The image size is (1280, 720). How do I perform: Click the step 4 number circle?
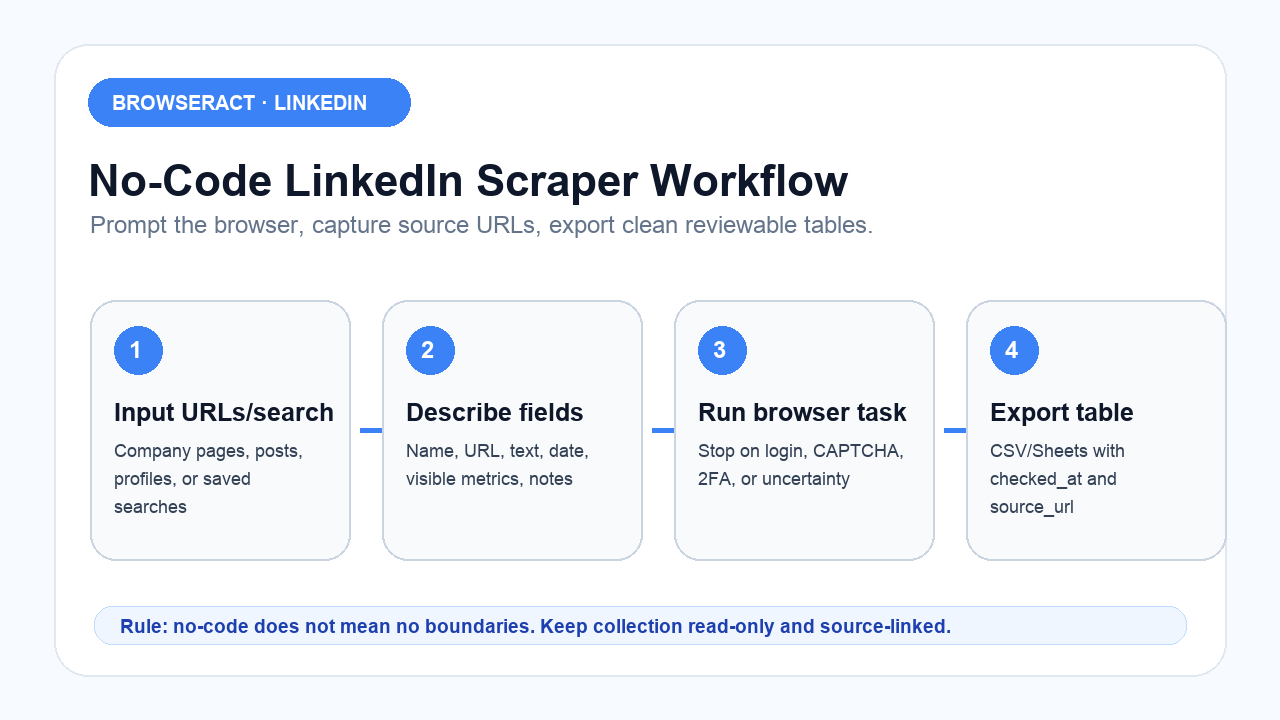pos(1014,350)
